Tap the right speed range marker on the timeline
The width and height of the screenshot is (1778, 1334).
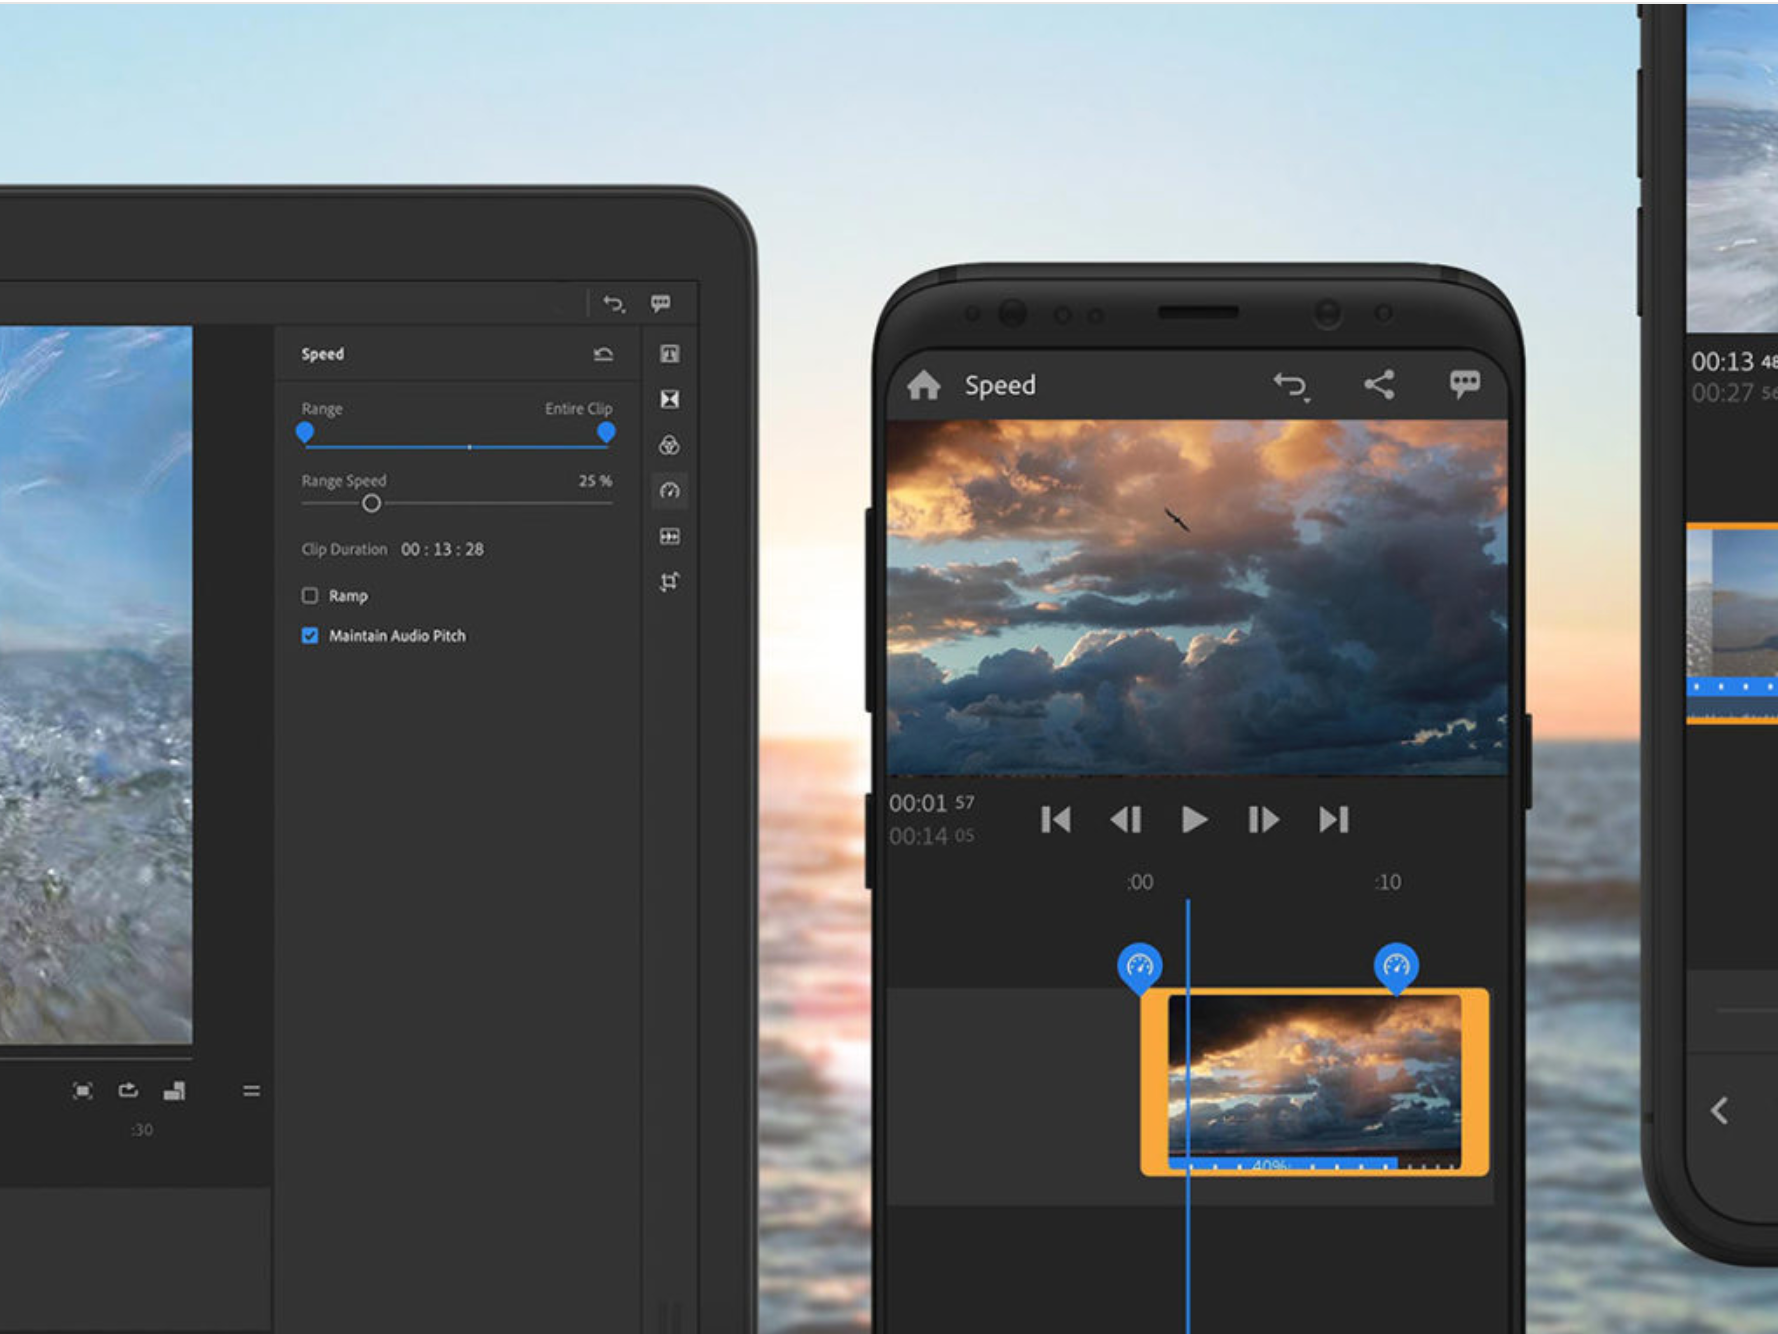1396,968
